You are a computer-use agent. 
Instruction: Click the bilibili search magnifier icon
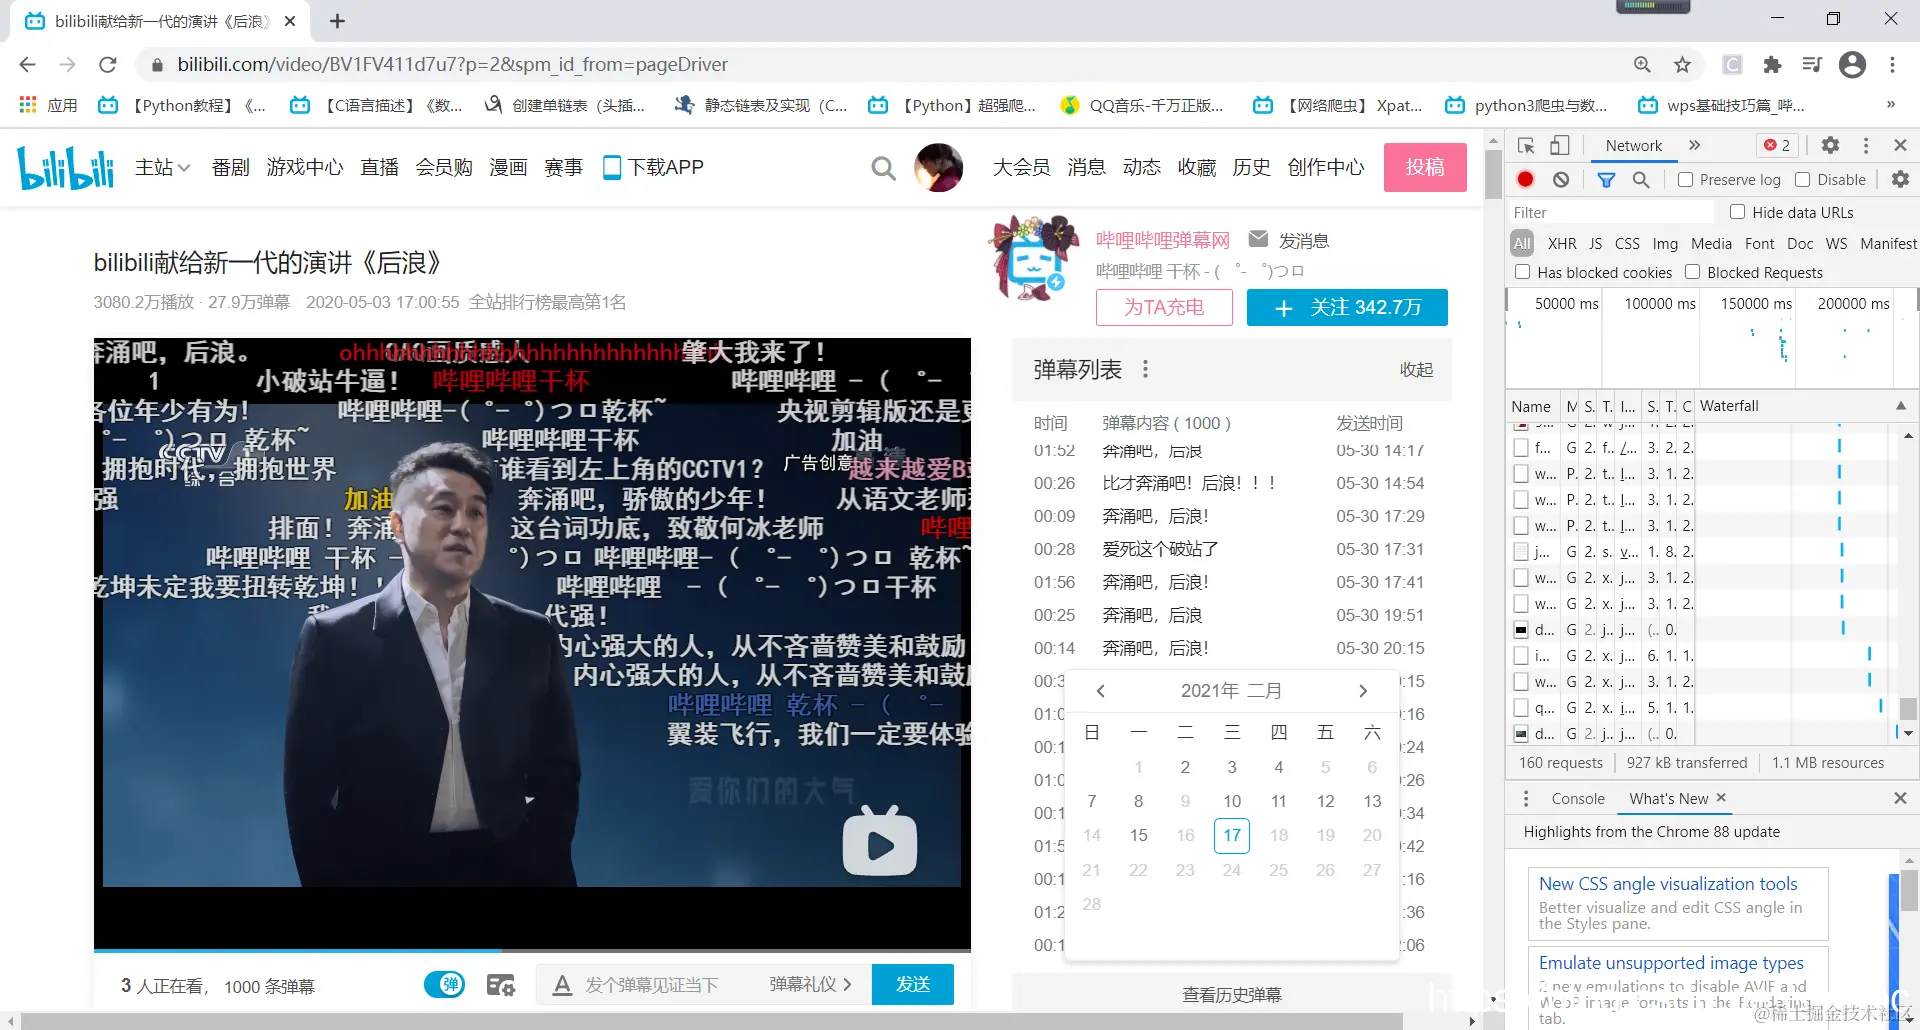pyautogui.click(x=884, y=167)
